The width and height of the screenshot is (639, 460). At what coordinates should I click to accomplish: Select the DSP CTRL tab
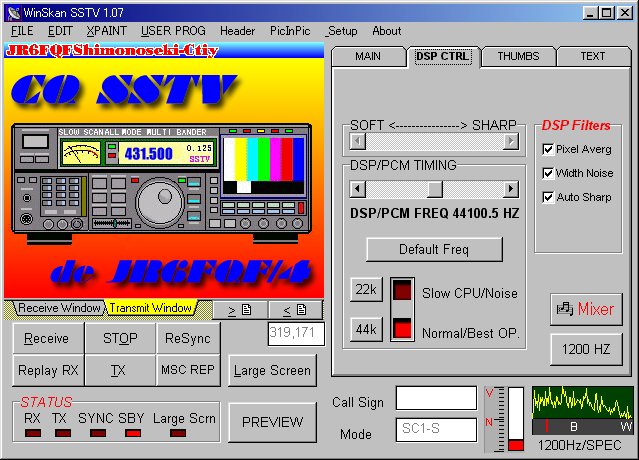coord(443,56)
